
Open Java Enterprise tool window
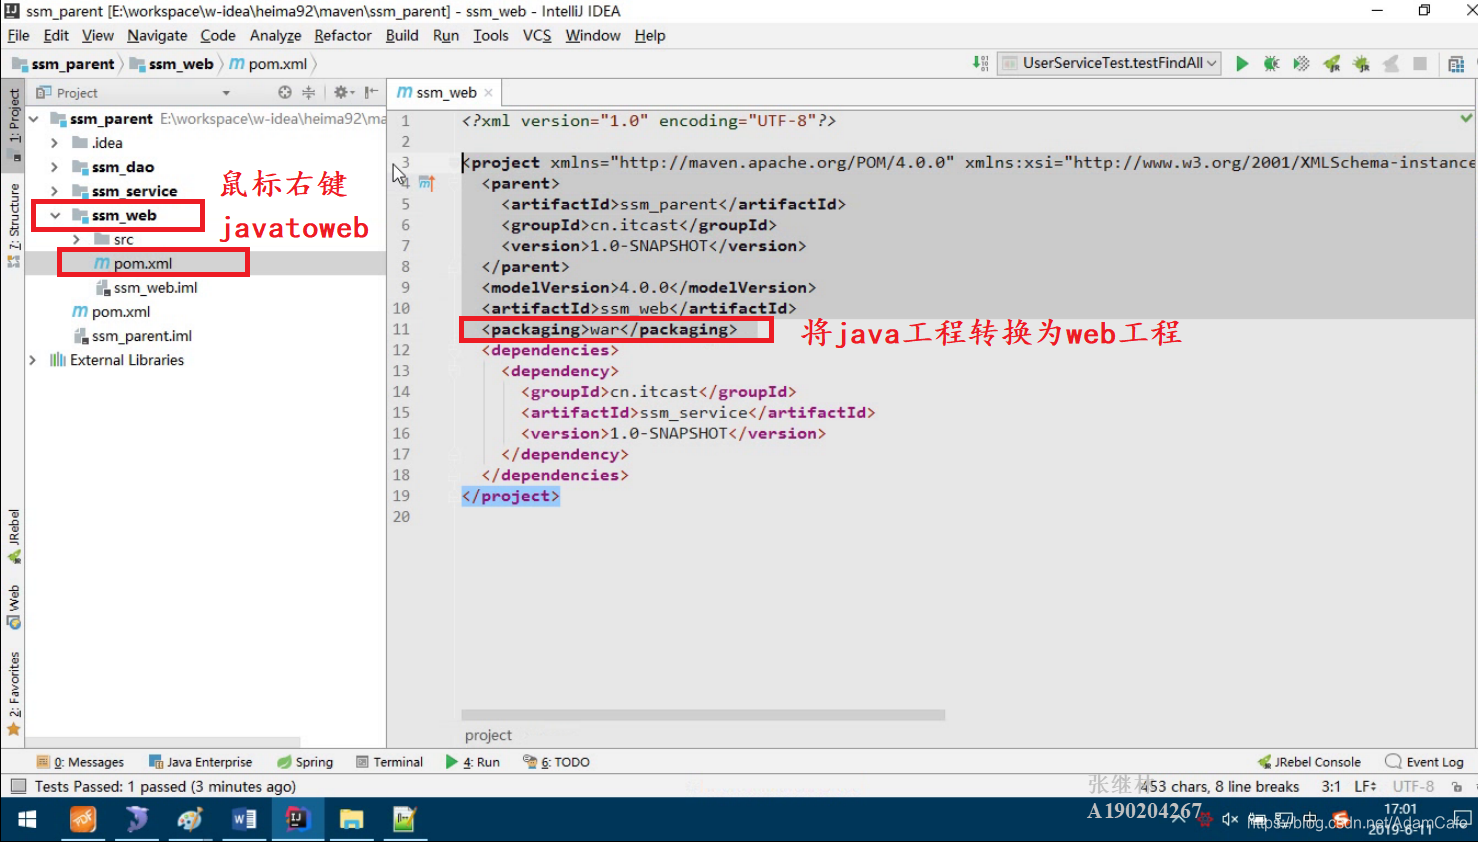pyautogui.click(x=200, y=762)
